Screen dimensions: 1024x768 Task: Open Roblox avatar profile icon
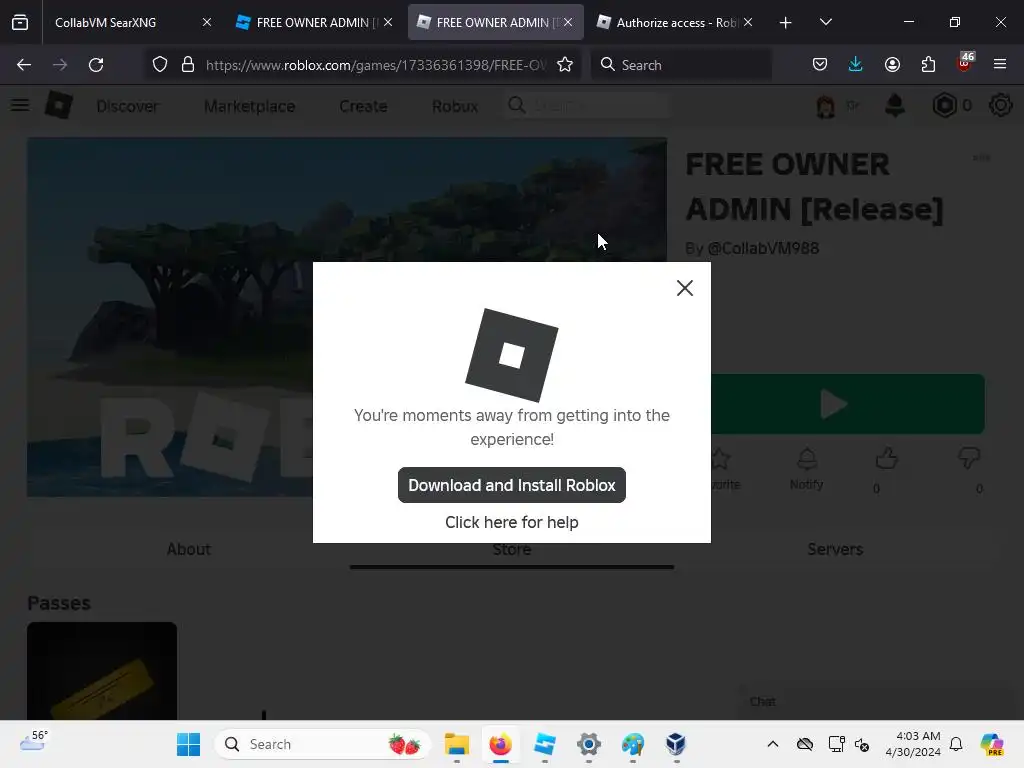pos(825,106)
